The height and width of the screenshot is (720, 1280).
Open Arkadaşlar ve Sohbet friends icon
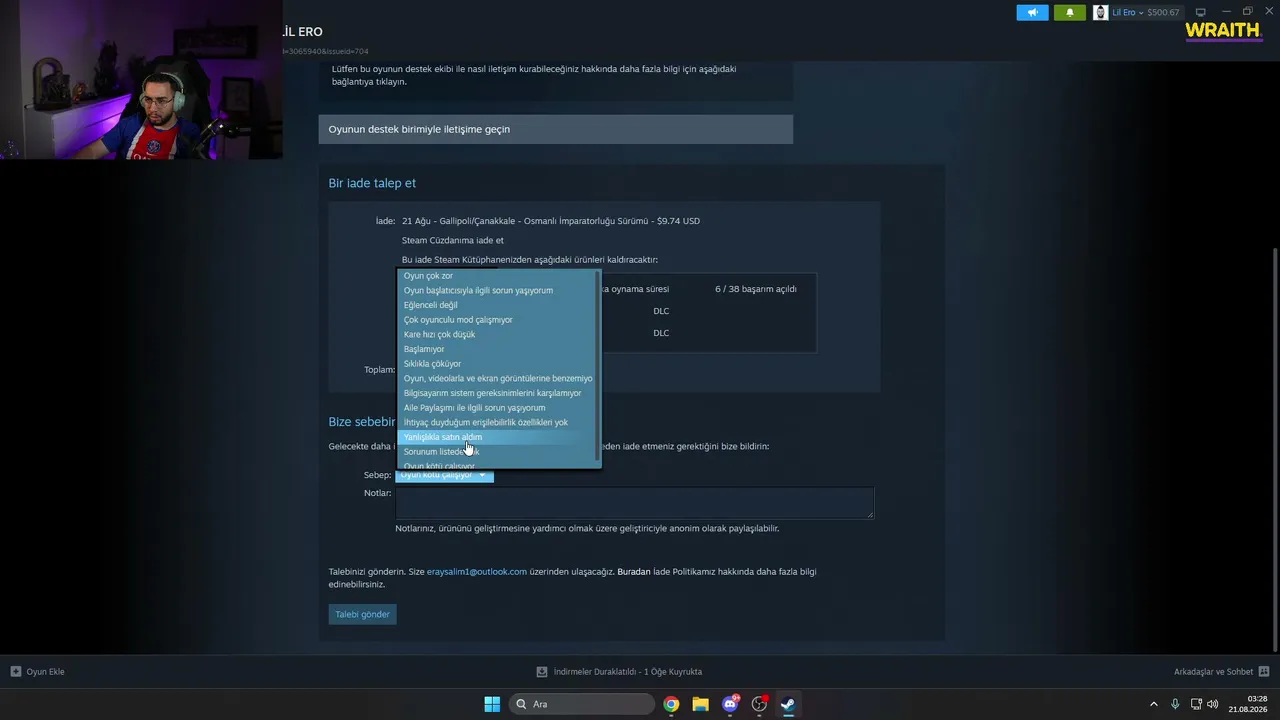(1264, 672)
